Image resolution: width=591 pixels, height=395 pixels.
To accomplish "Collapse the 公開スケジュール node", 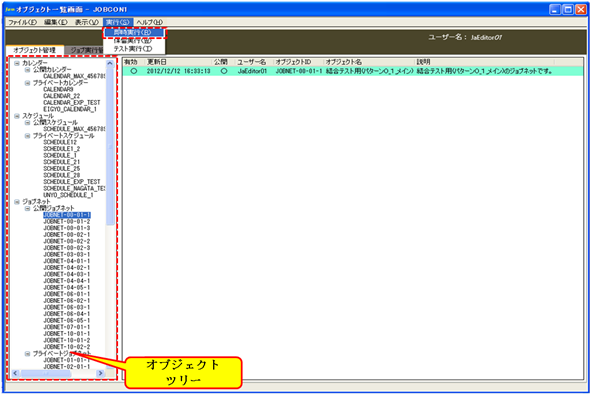I will [27, 123].
